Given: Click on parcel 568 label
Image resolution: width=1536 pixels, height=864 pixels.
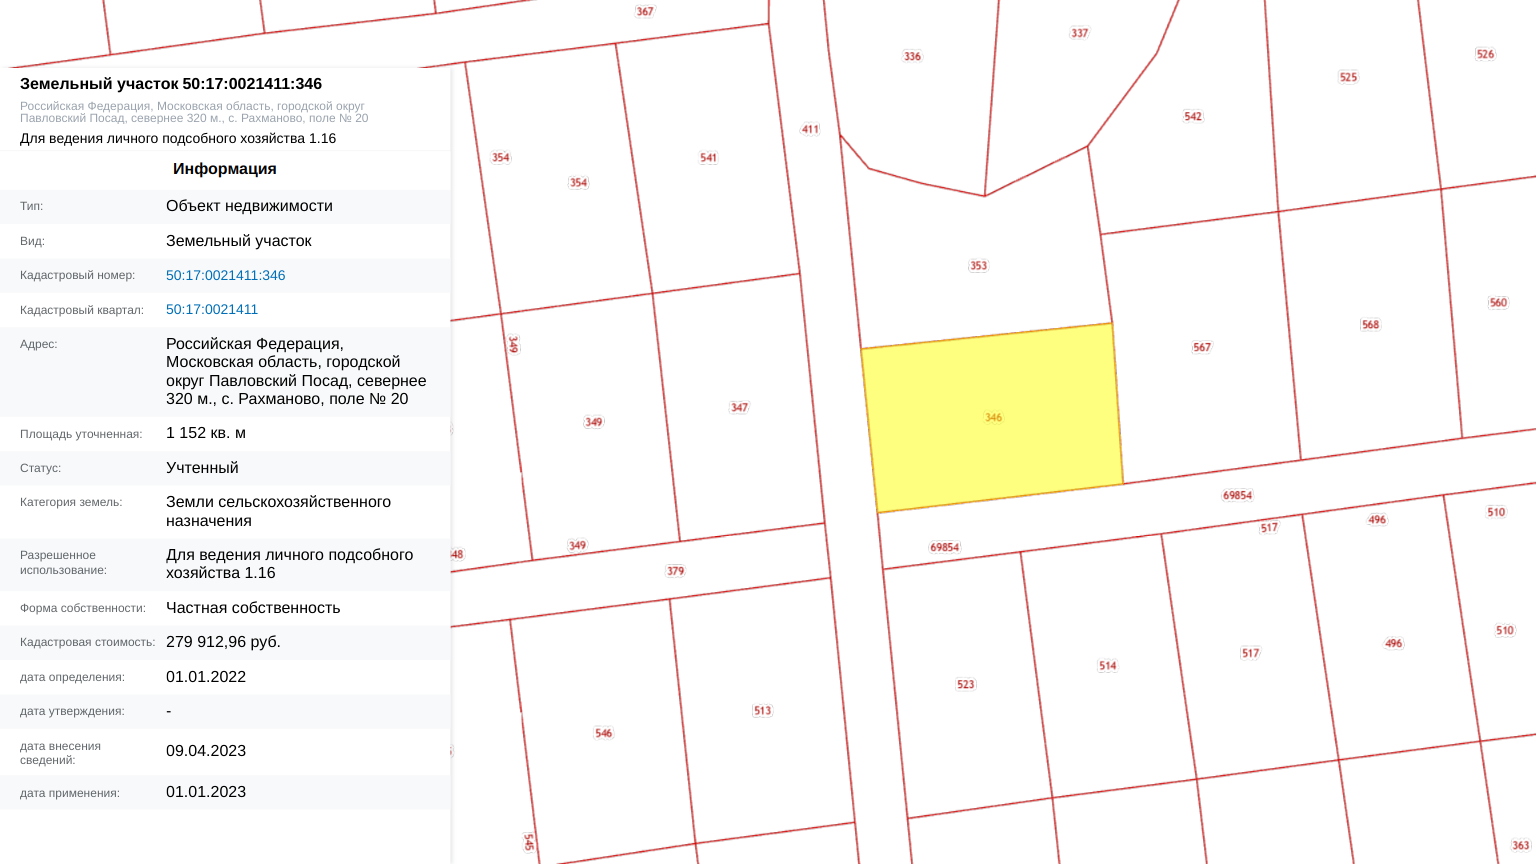Looking at the screenshot, I should (1370, 325).
